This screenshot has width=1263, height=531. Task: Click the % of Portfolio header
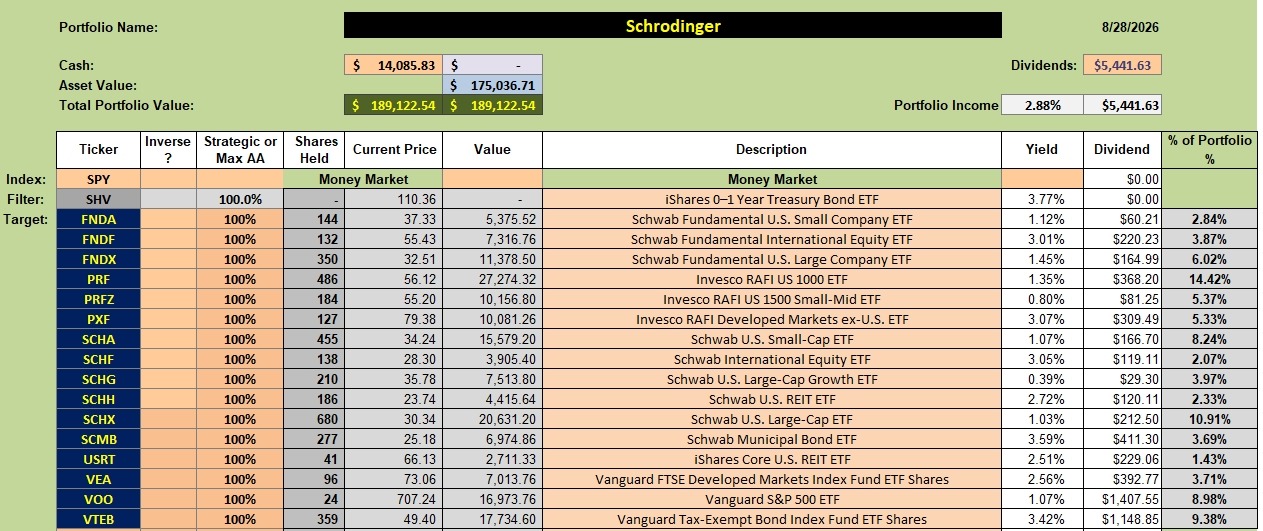pyautogui.click(x=1209, y=149)
